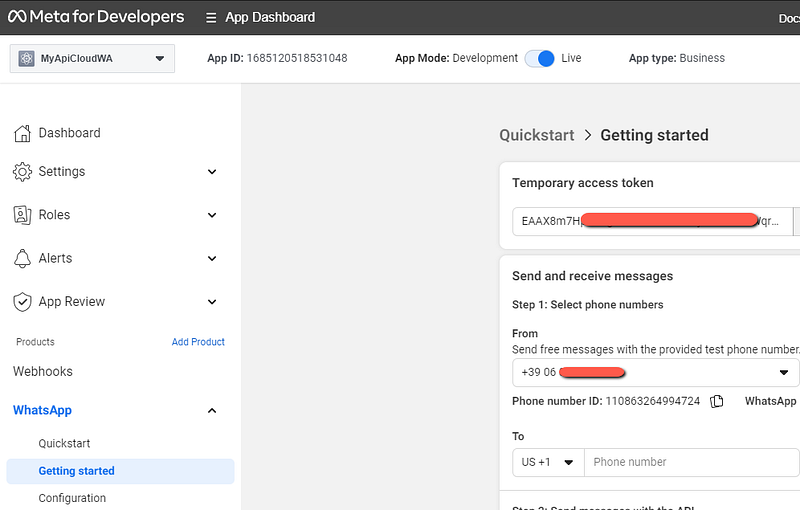
Task: Open Webhooks product page
Action: pyautogui.click(x=43, y=371)
